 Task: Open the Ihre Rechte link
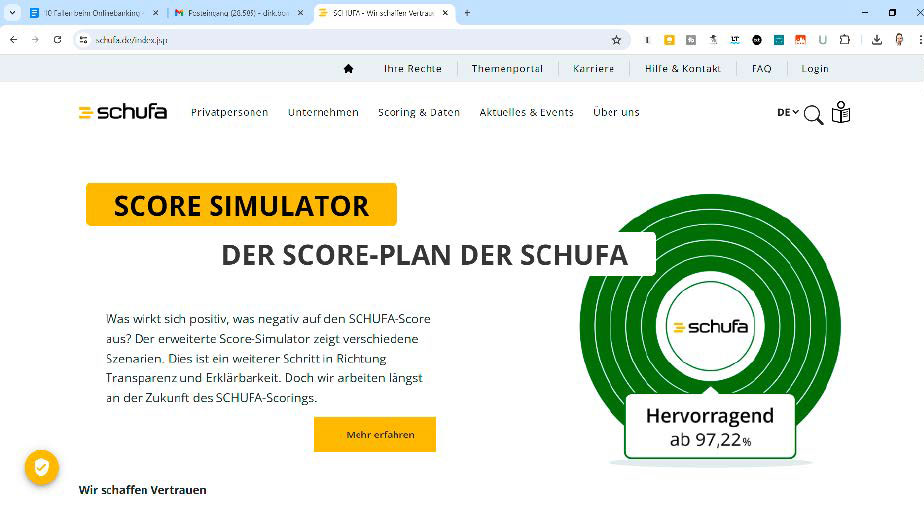tap(412, 68)
